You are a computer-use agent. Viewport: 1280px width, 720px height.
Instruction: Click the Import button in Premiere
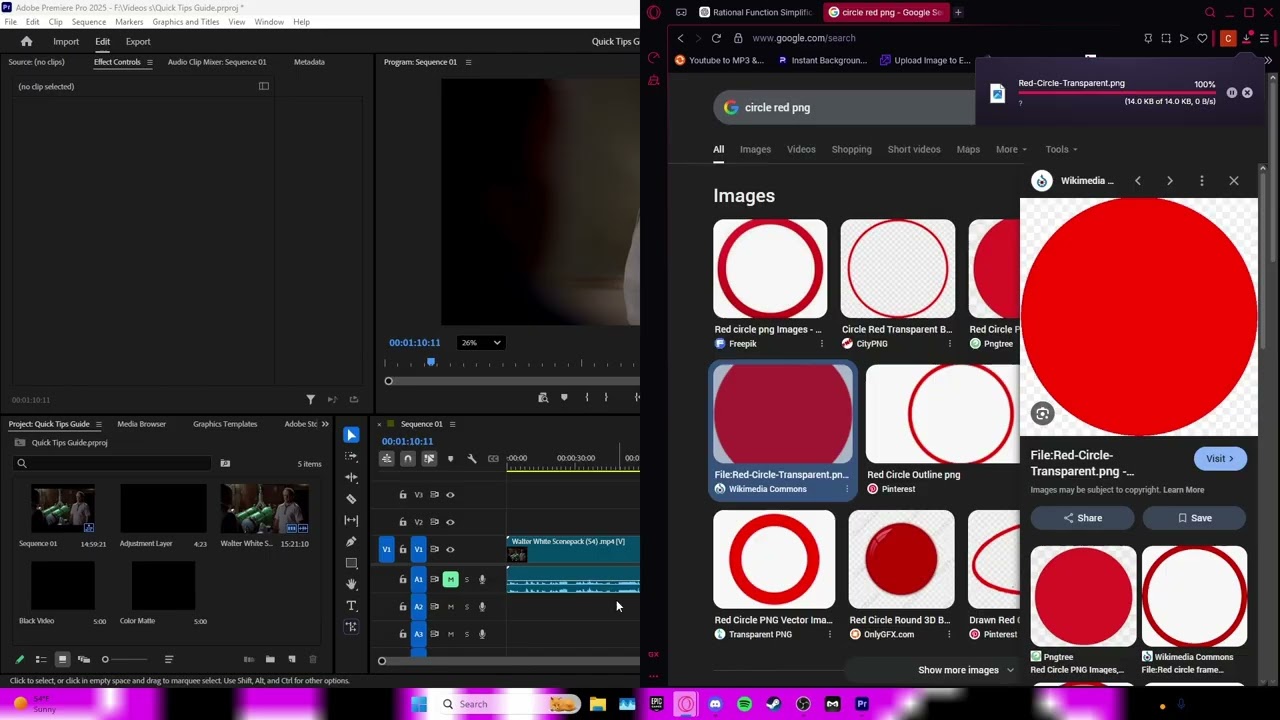66,42
